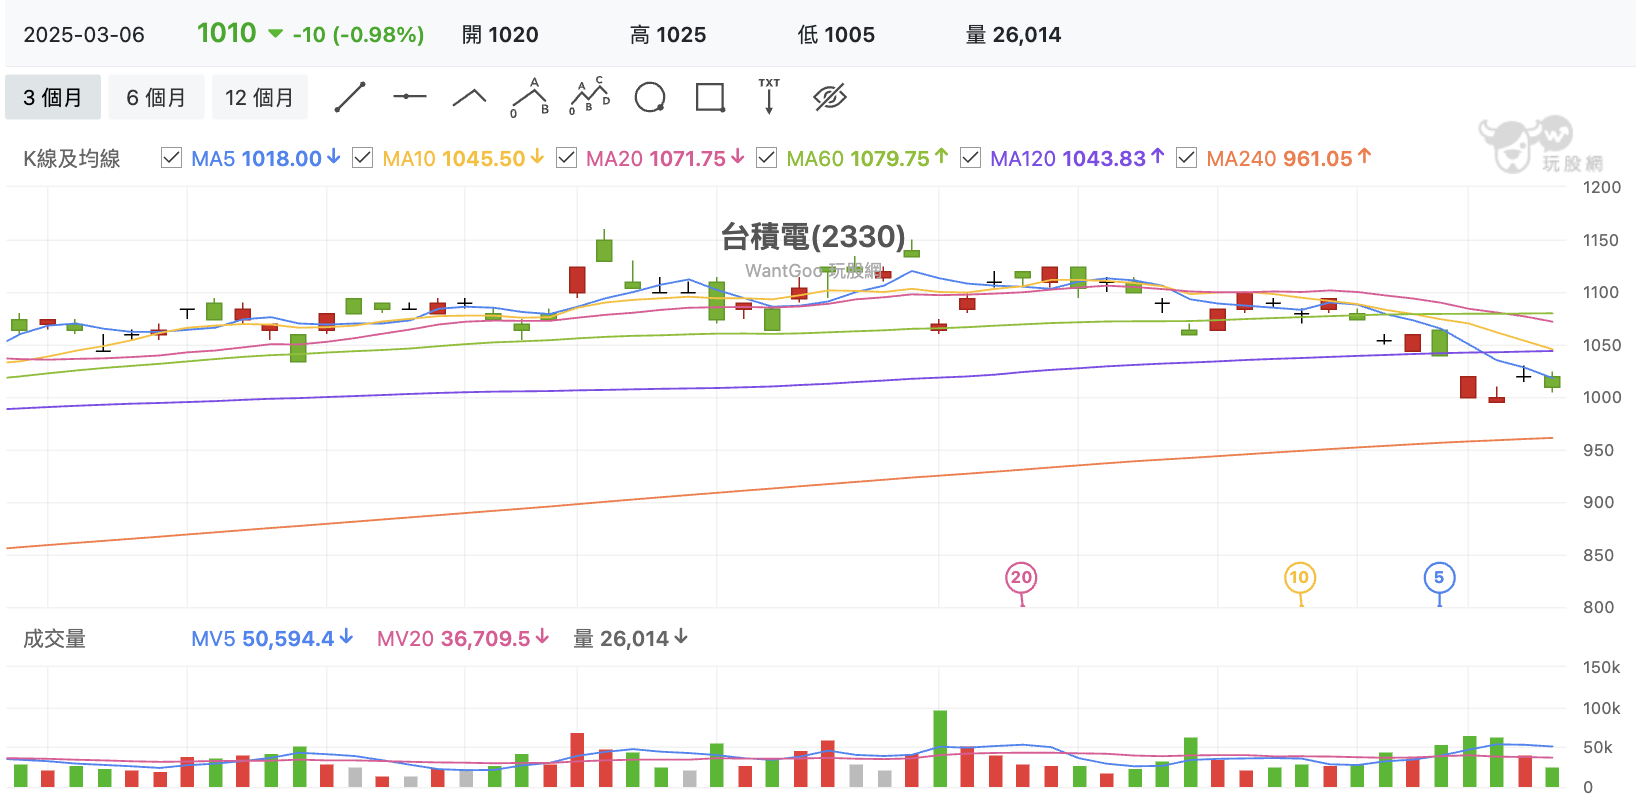
Task: Click the tall green candlestick at chart peak
Action: point(604,246)
